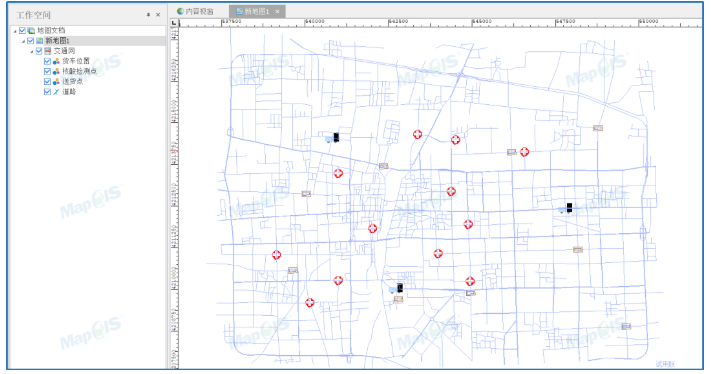Click the 交通网 group layer icon
The height and width of the screenshot is (374, 711).
pyautogui.click(x=48, y=51)
